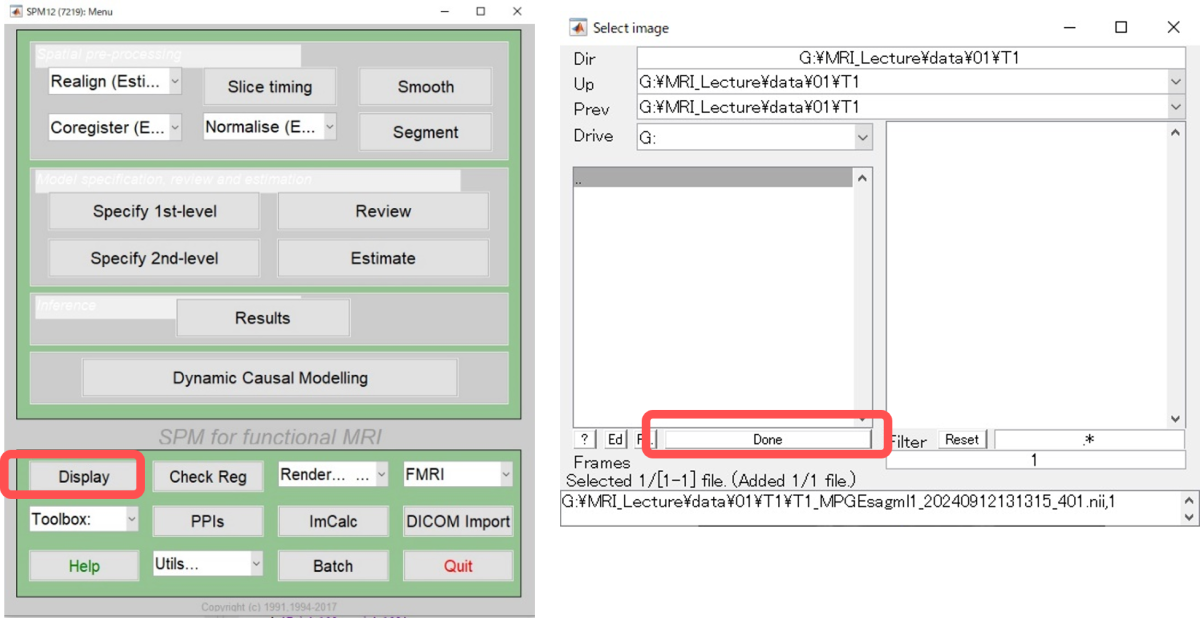Expand the Coregister dropdown
Image resolution: width=1200 pixels, height=618 pixels.
point(115,127)
